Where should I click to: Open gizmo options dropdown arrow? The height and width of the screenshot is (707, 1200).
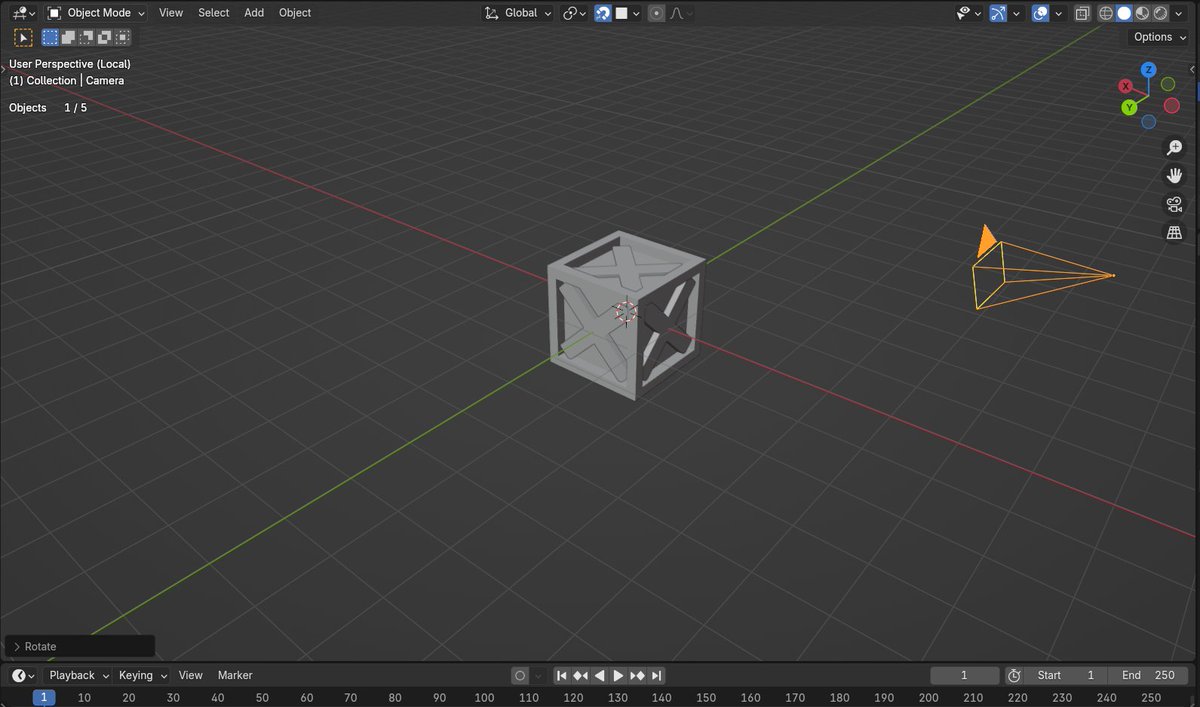point(1016,13)
